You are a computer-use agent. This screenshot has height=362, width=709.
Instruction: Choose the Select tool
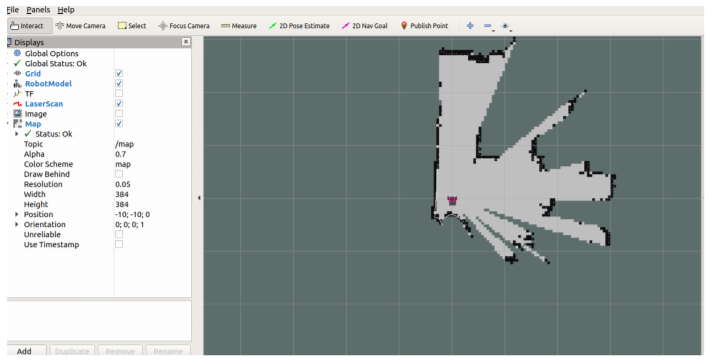pos(132,26)
